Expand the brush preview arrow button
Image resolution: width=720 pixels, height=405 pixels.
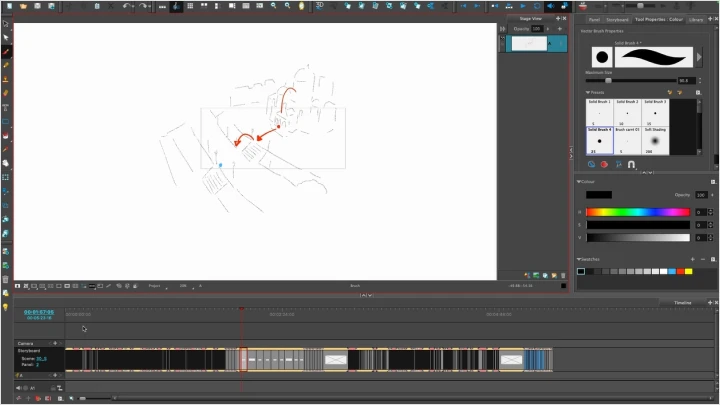[699, 57]
